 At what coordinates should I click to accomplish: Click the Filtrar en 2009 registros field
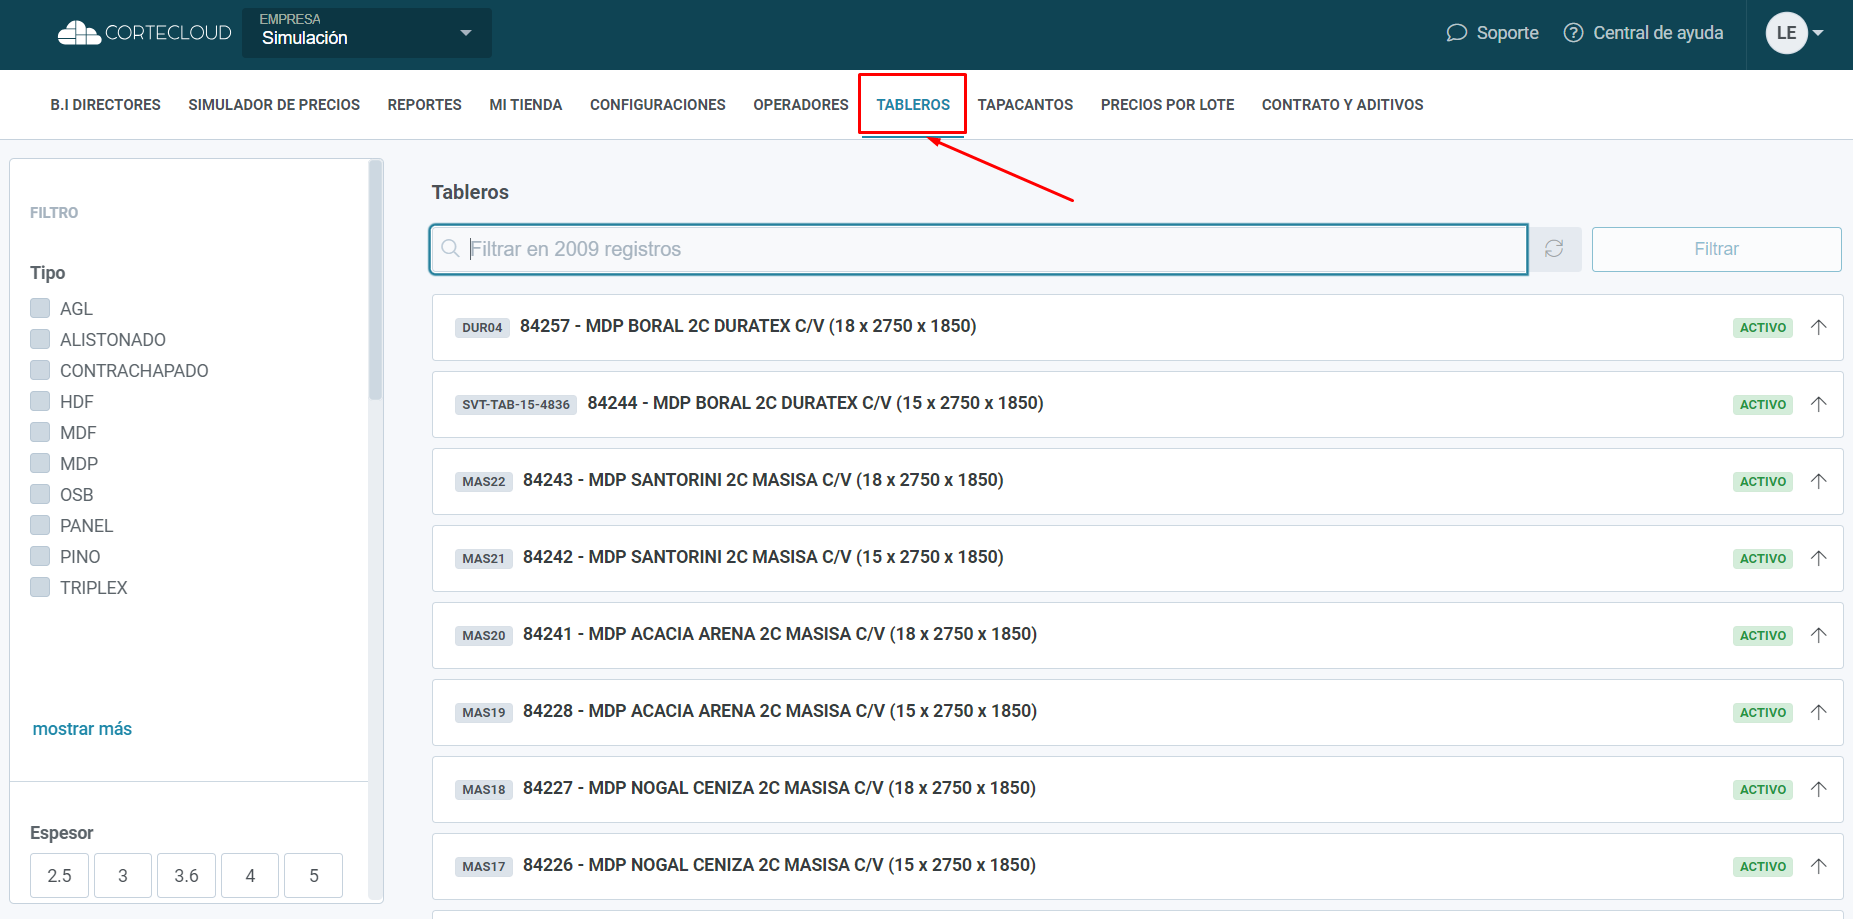(979, 249)
